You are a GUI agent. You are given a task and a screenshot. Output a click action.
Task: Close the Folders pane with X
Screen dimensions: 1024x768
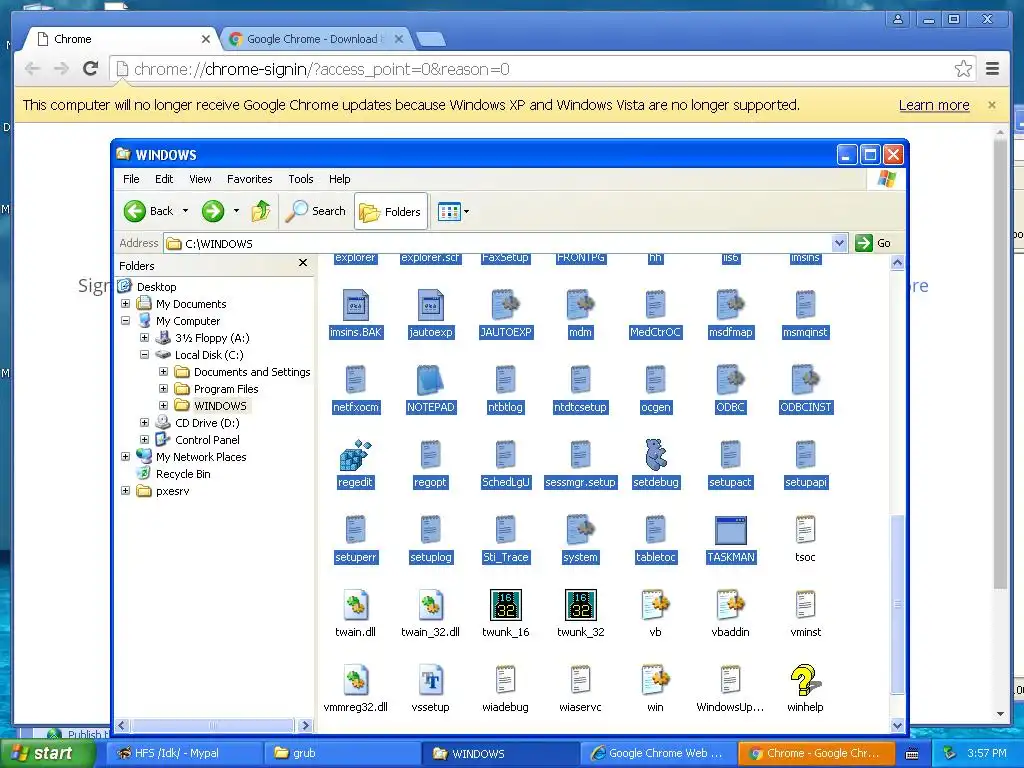tap(303, 263)
